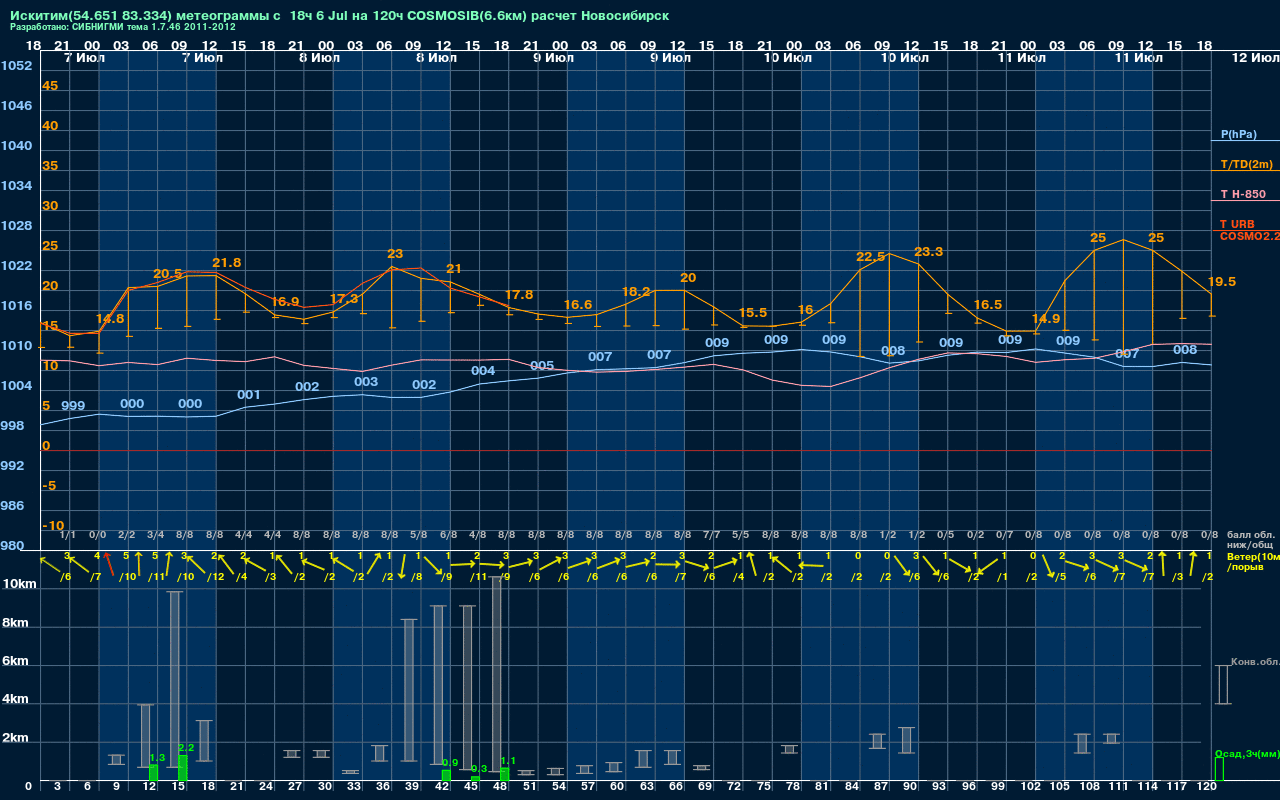Viewport: 1280px width, 800px height.
Task: Click the 20.5 temperature label
Action: coord(168,274)
